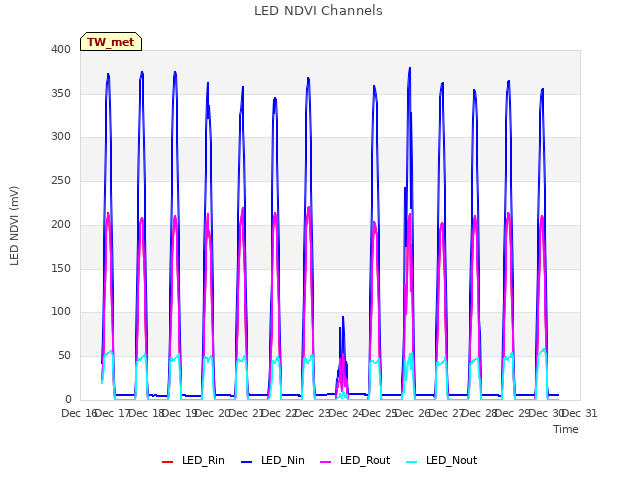The width and height of the screenshot is (640, 480).
Task: Toggle the LED_Rout legend entry
Action: point(355,460)
